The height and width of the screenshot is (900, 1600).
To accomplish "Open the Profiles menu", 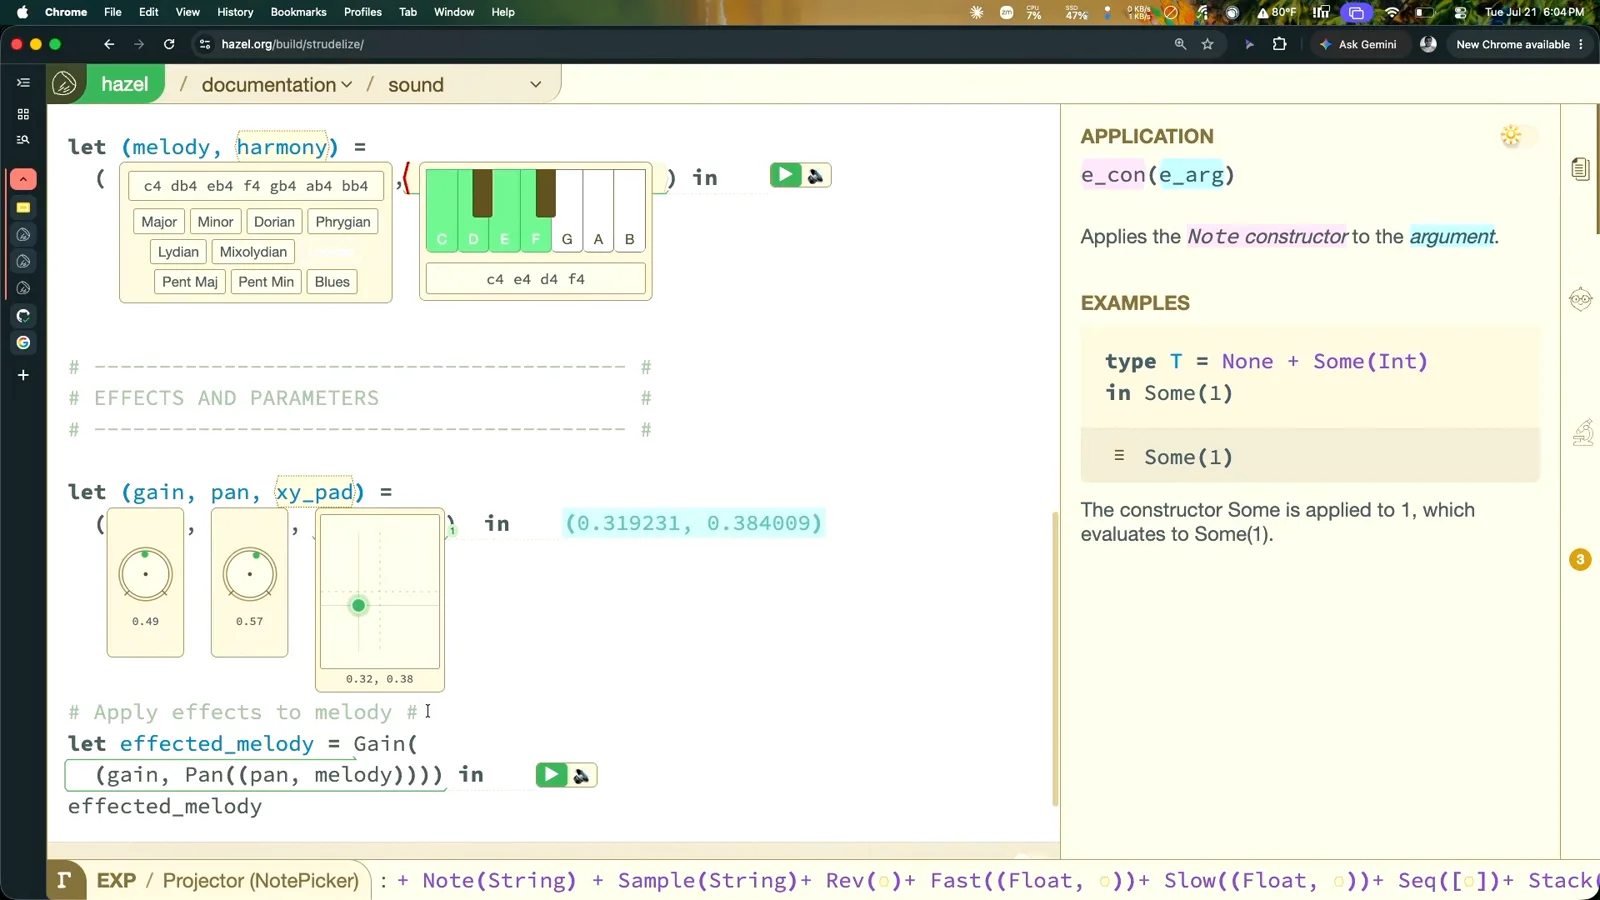I will [363, 12].
